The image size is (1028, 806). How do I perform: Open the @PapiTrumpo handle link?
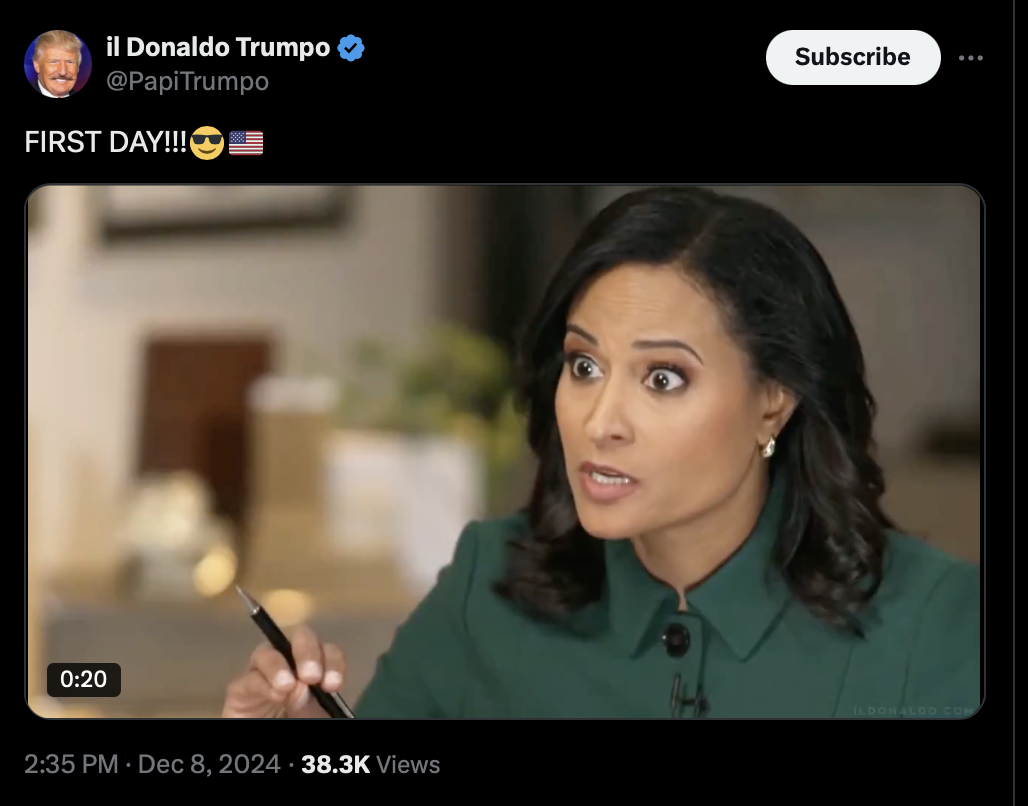[188, 81]
